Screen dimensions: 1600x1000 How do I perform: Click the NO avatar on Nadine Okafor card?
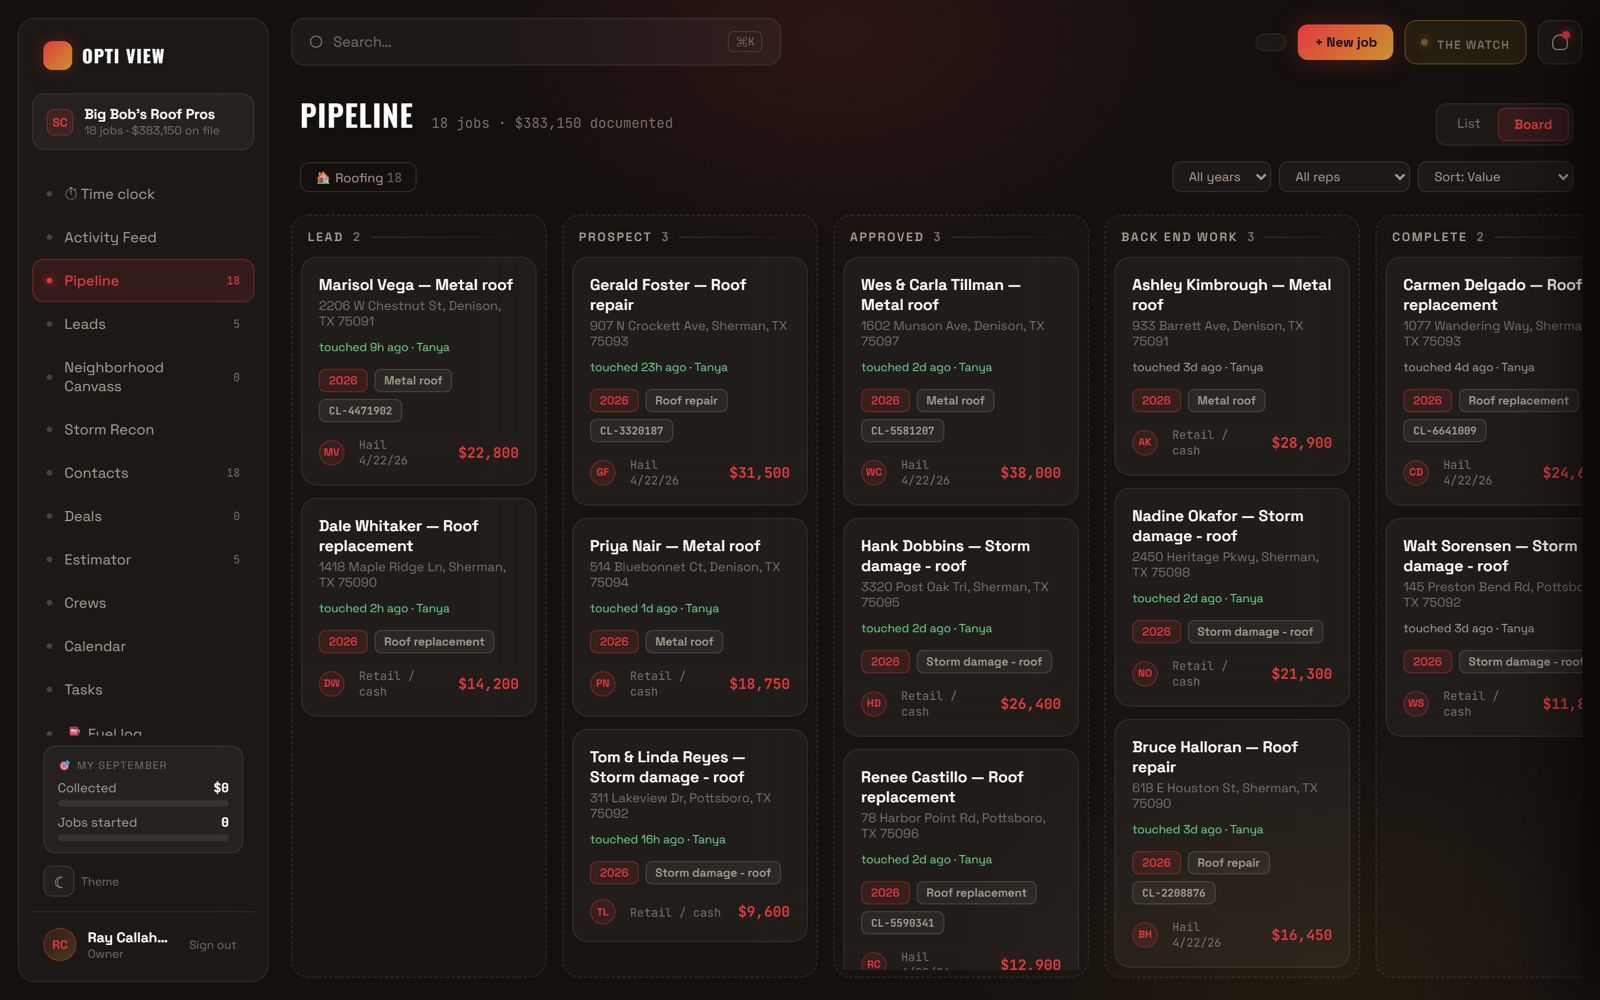click(1145, 674)
